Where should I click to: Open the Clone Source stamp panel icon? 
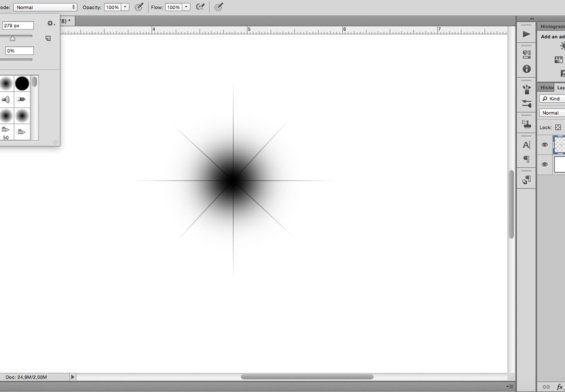[x=526, y=124]
